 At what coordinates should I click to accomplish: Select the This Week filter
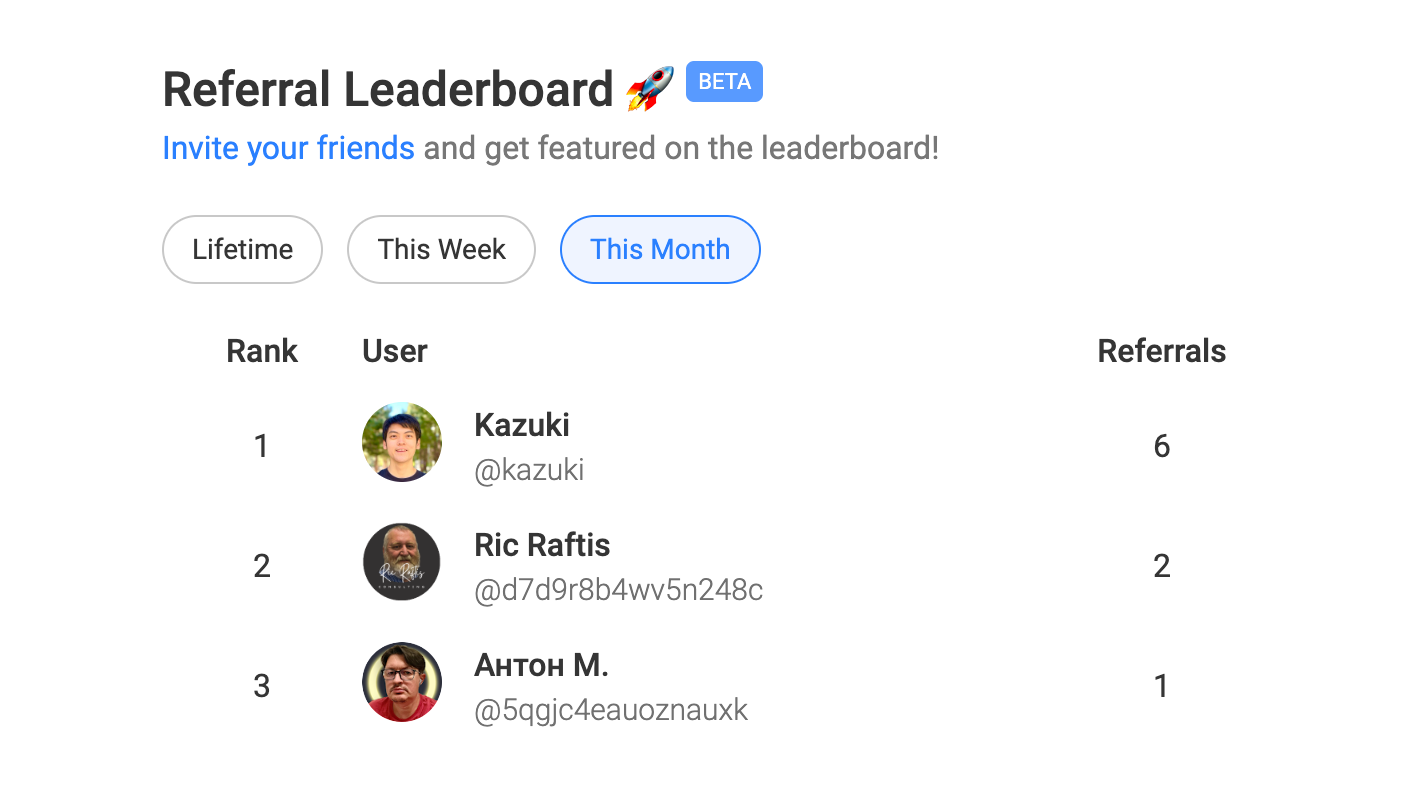tap(441, 249)
